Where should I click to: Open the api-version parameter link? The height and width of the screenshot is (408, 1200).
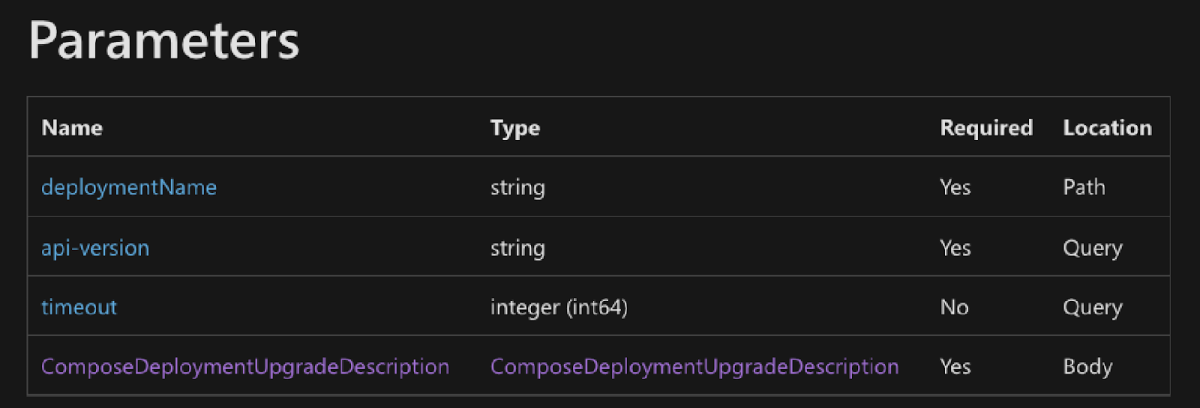point(95,247)
